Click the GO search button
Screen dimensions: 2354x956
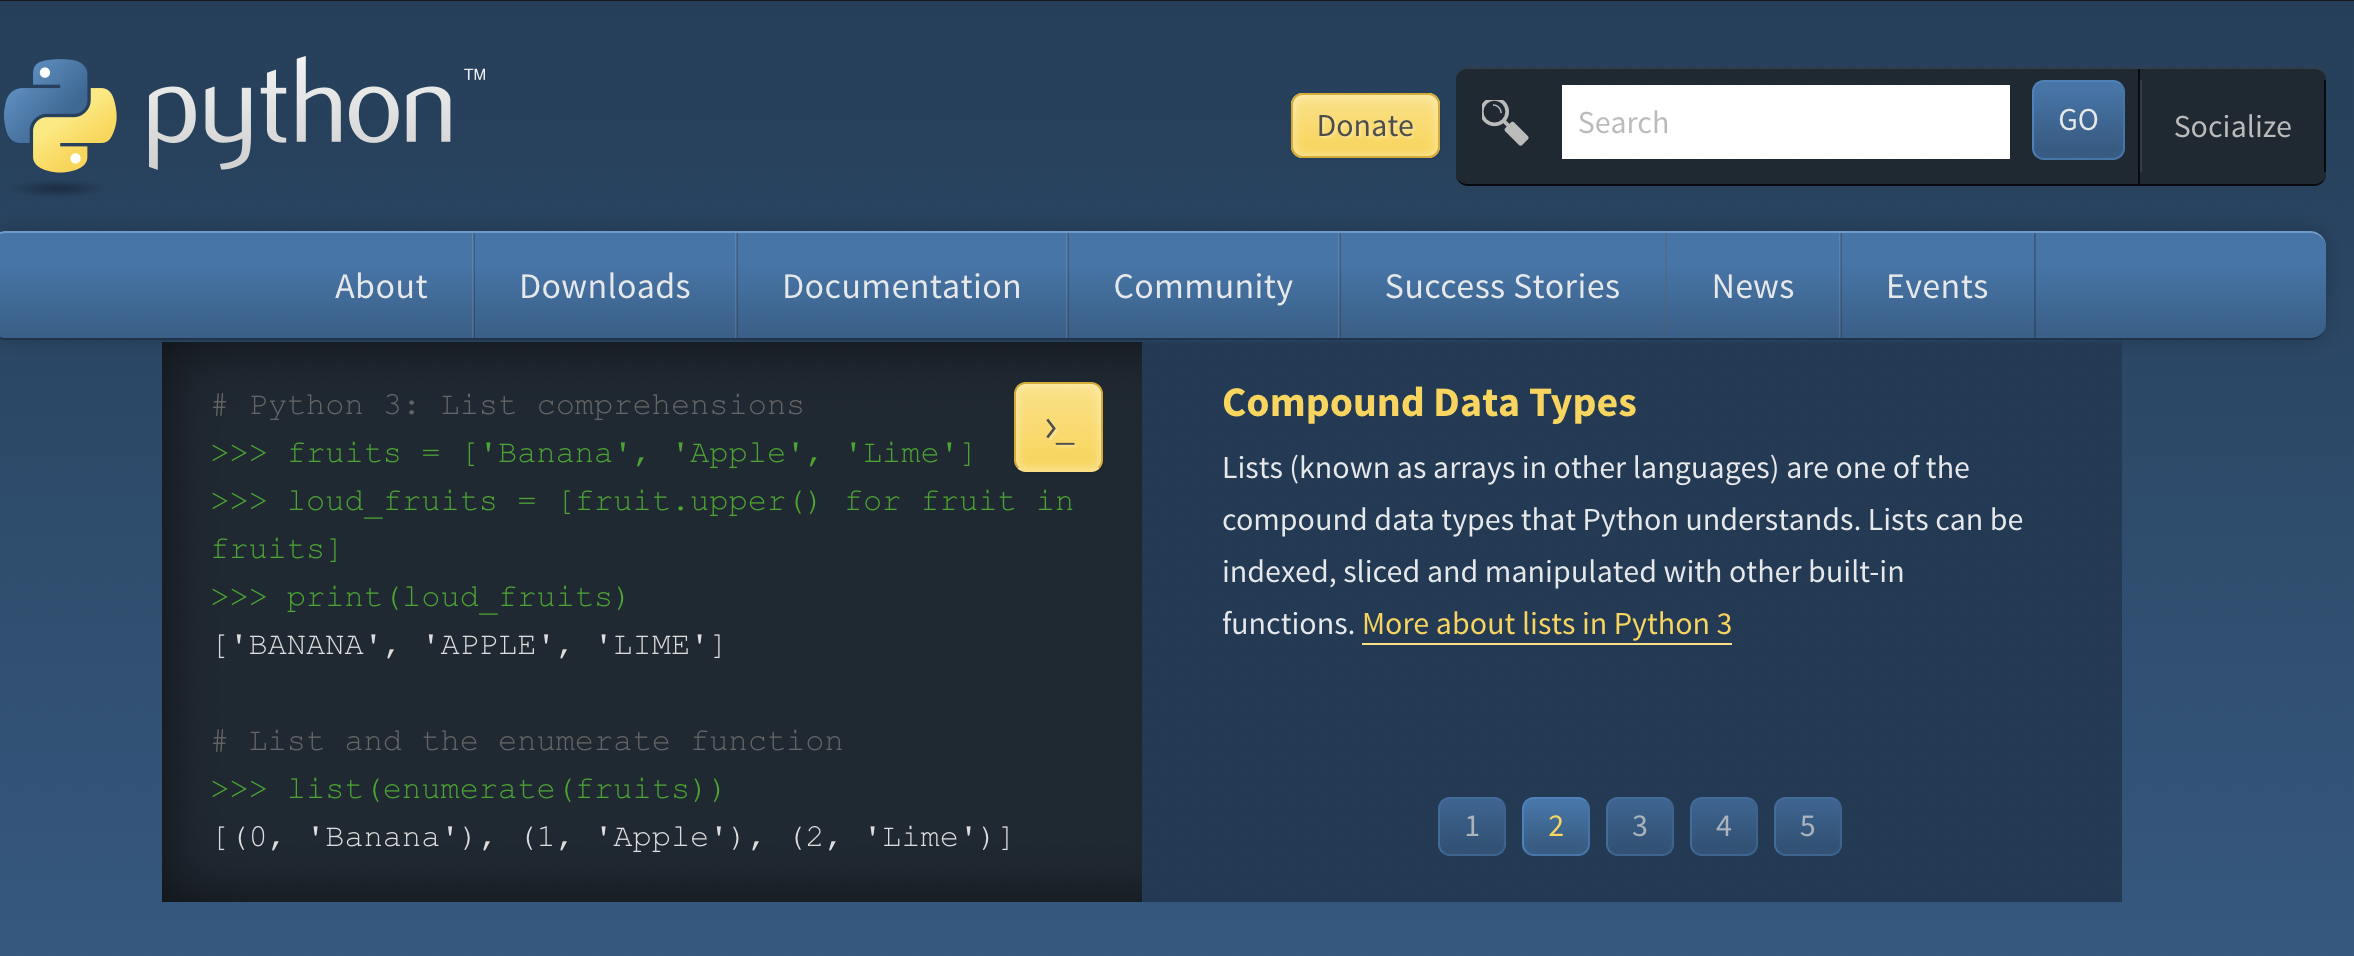click(x=2078, y=120)
